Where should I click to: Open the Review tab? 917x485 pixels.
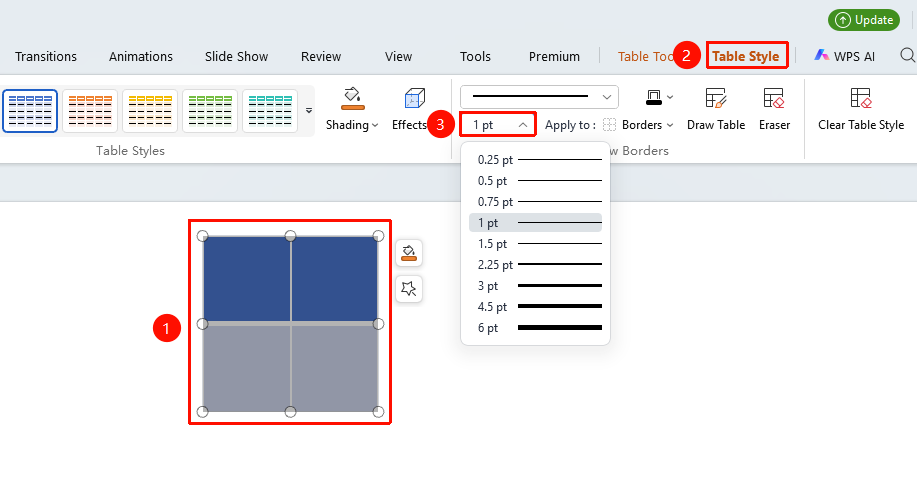pos(320,57)
